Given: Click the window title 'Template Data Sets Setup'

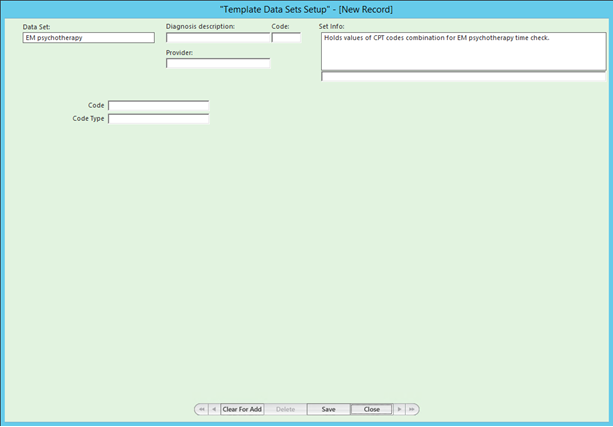Looking at the screenshot, I should (306, 9).
